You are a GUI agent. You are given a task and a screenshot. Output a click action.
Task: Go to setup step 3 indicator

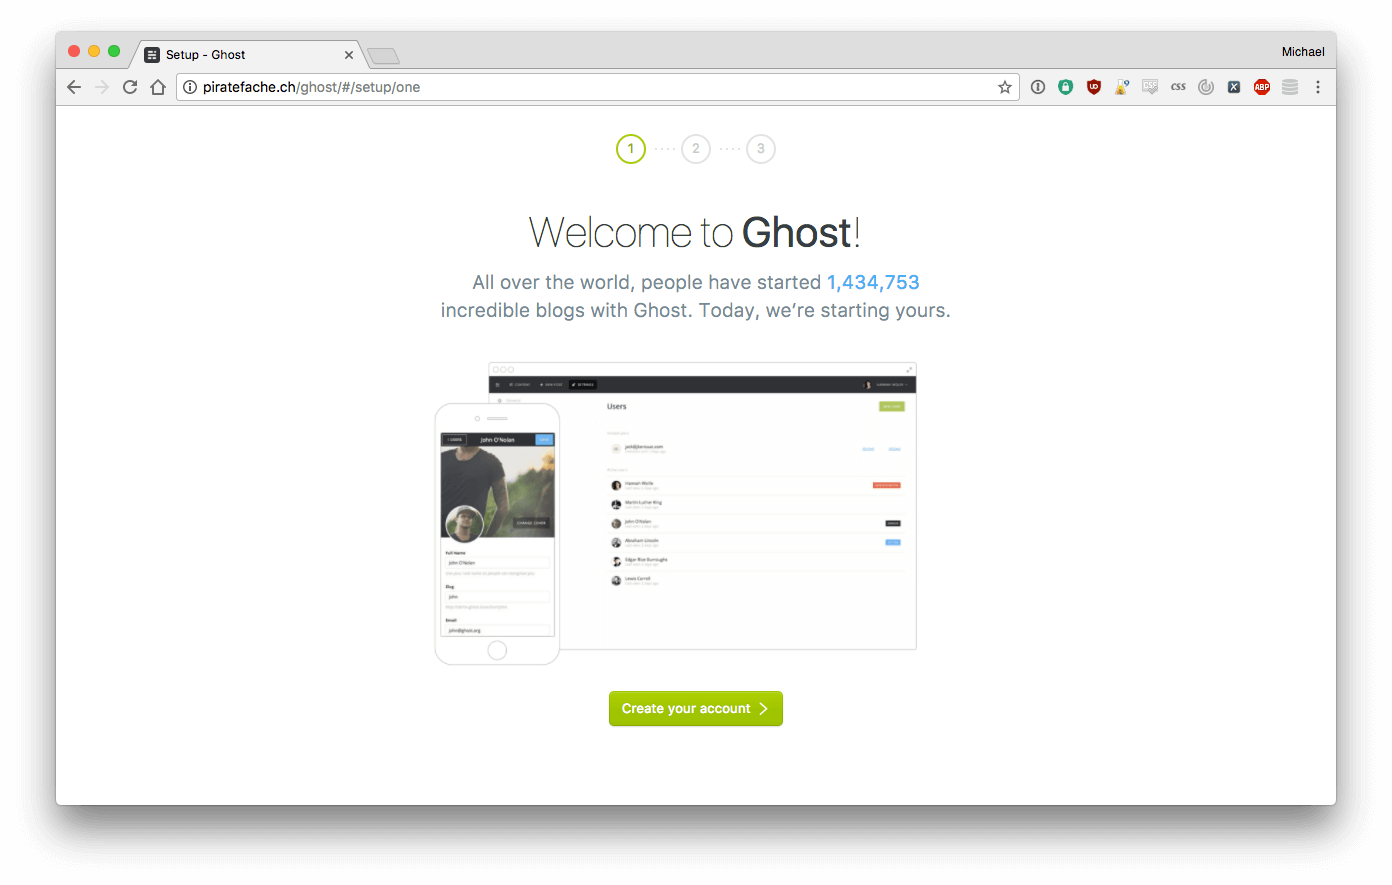pyautogui.click(x=761, y=149)
